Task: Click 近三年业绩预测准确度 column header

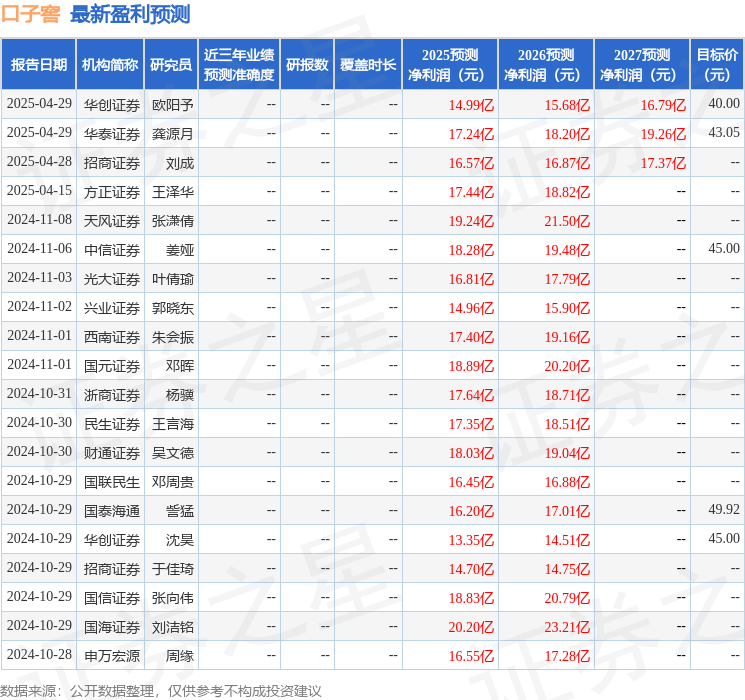Action: (239, 64)
